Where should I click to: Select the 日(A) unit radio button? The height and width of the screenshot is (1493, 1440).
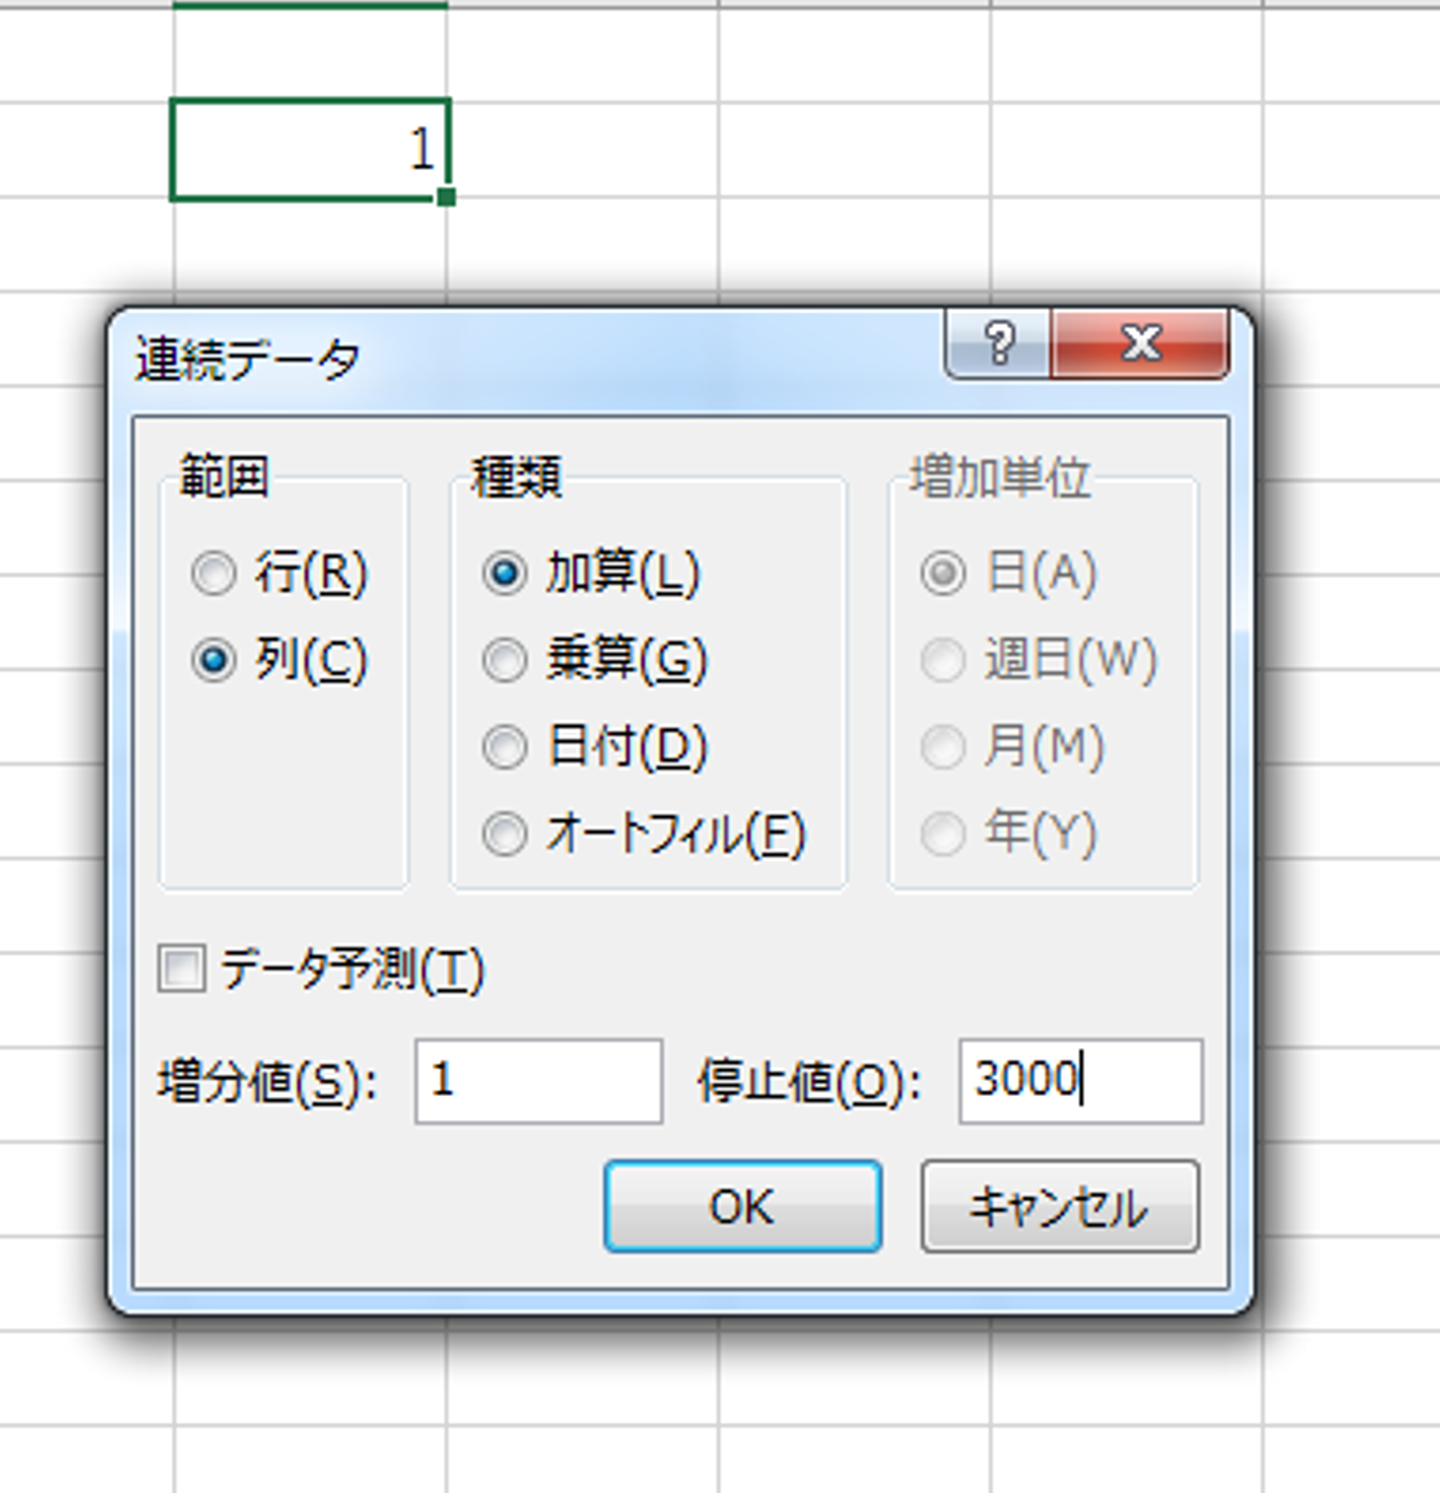coord(943,573)
